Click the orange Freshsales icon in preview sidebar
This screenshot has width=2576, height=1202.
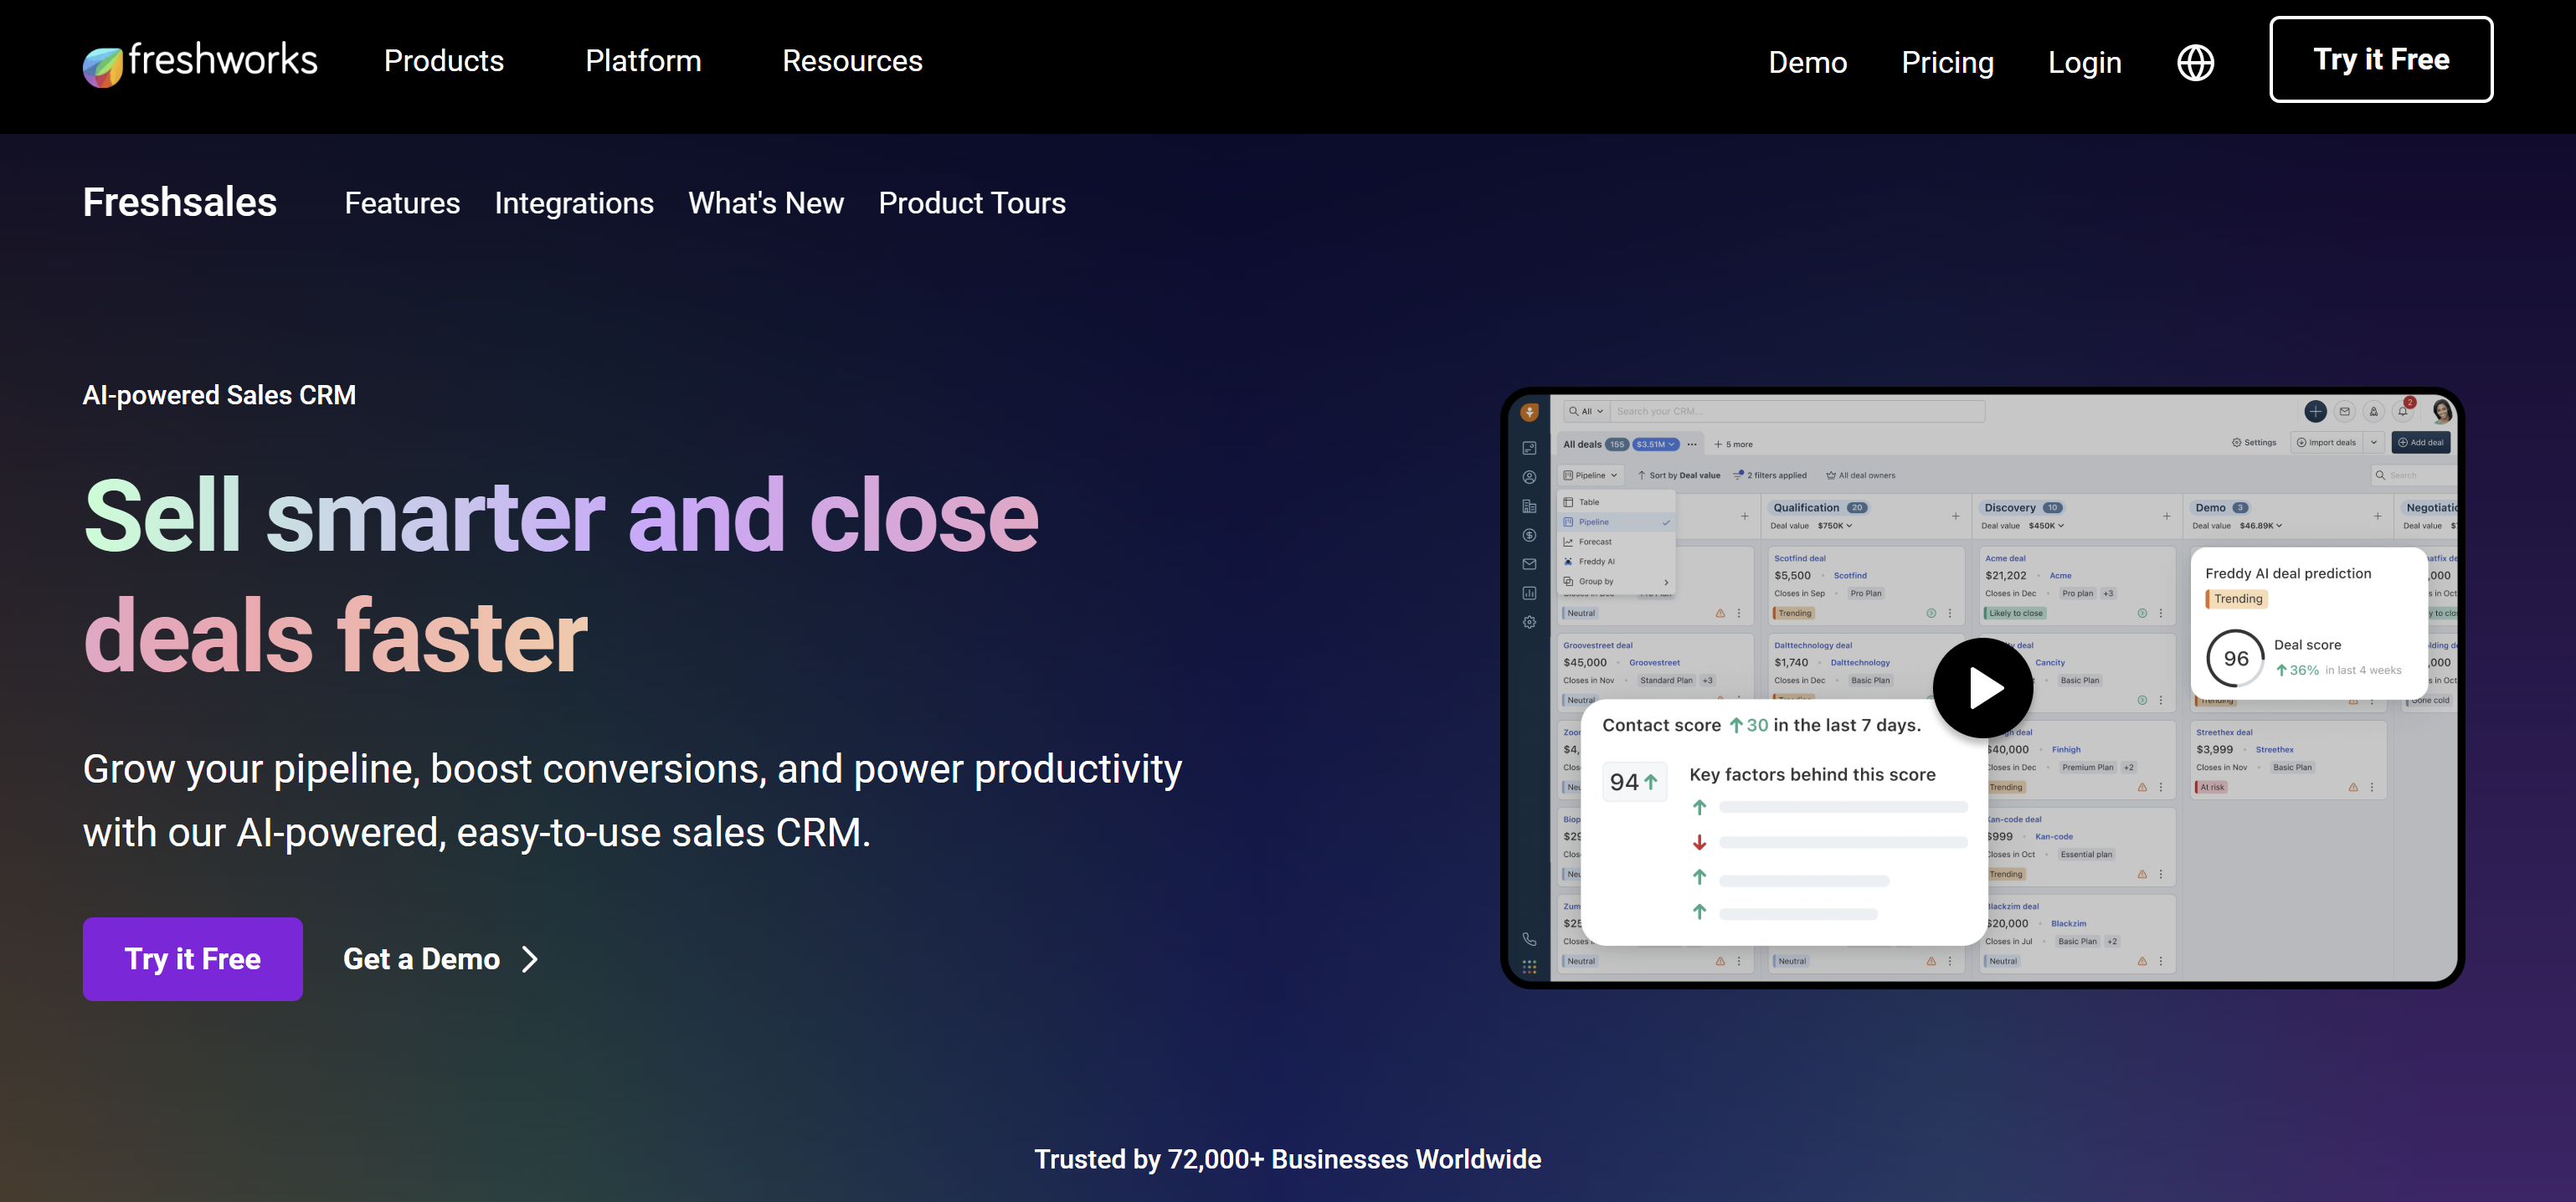(1529, 412)
